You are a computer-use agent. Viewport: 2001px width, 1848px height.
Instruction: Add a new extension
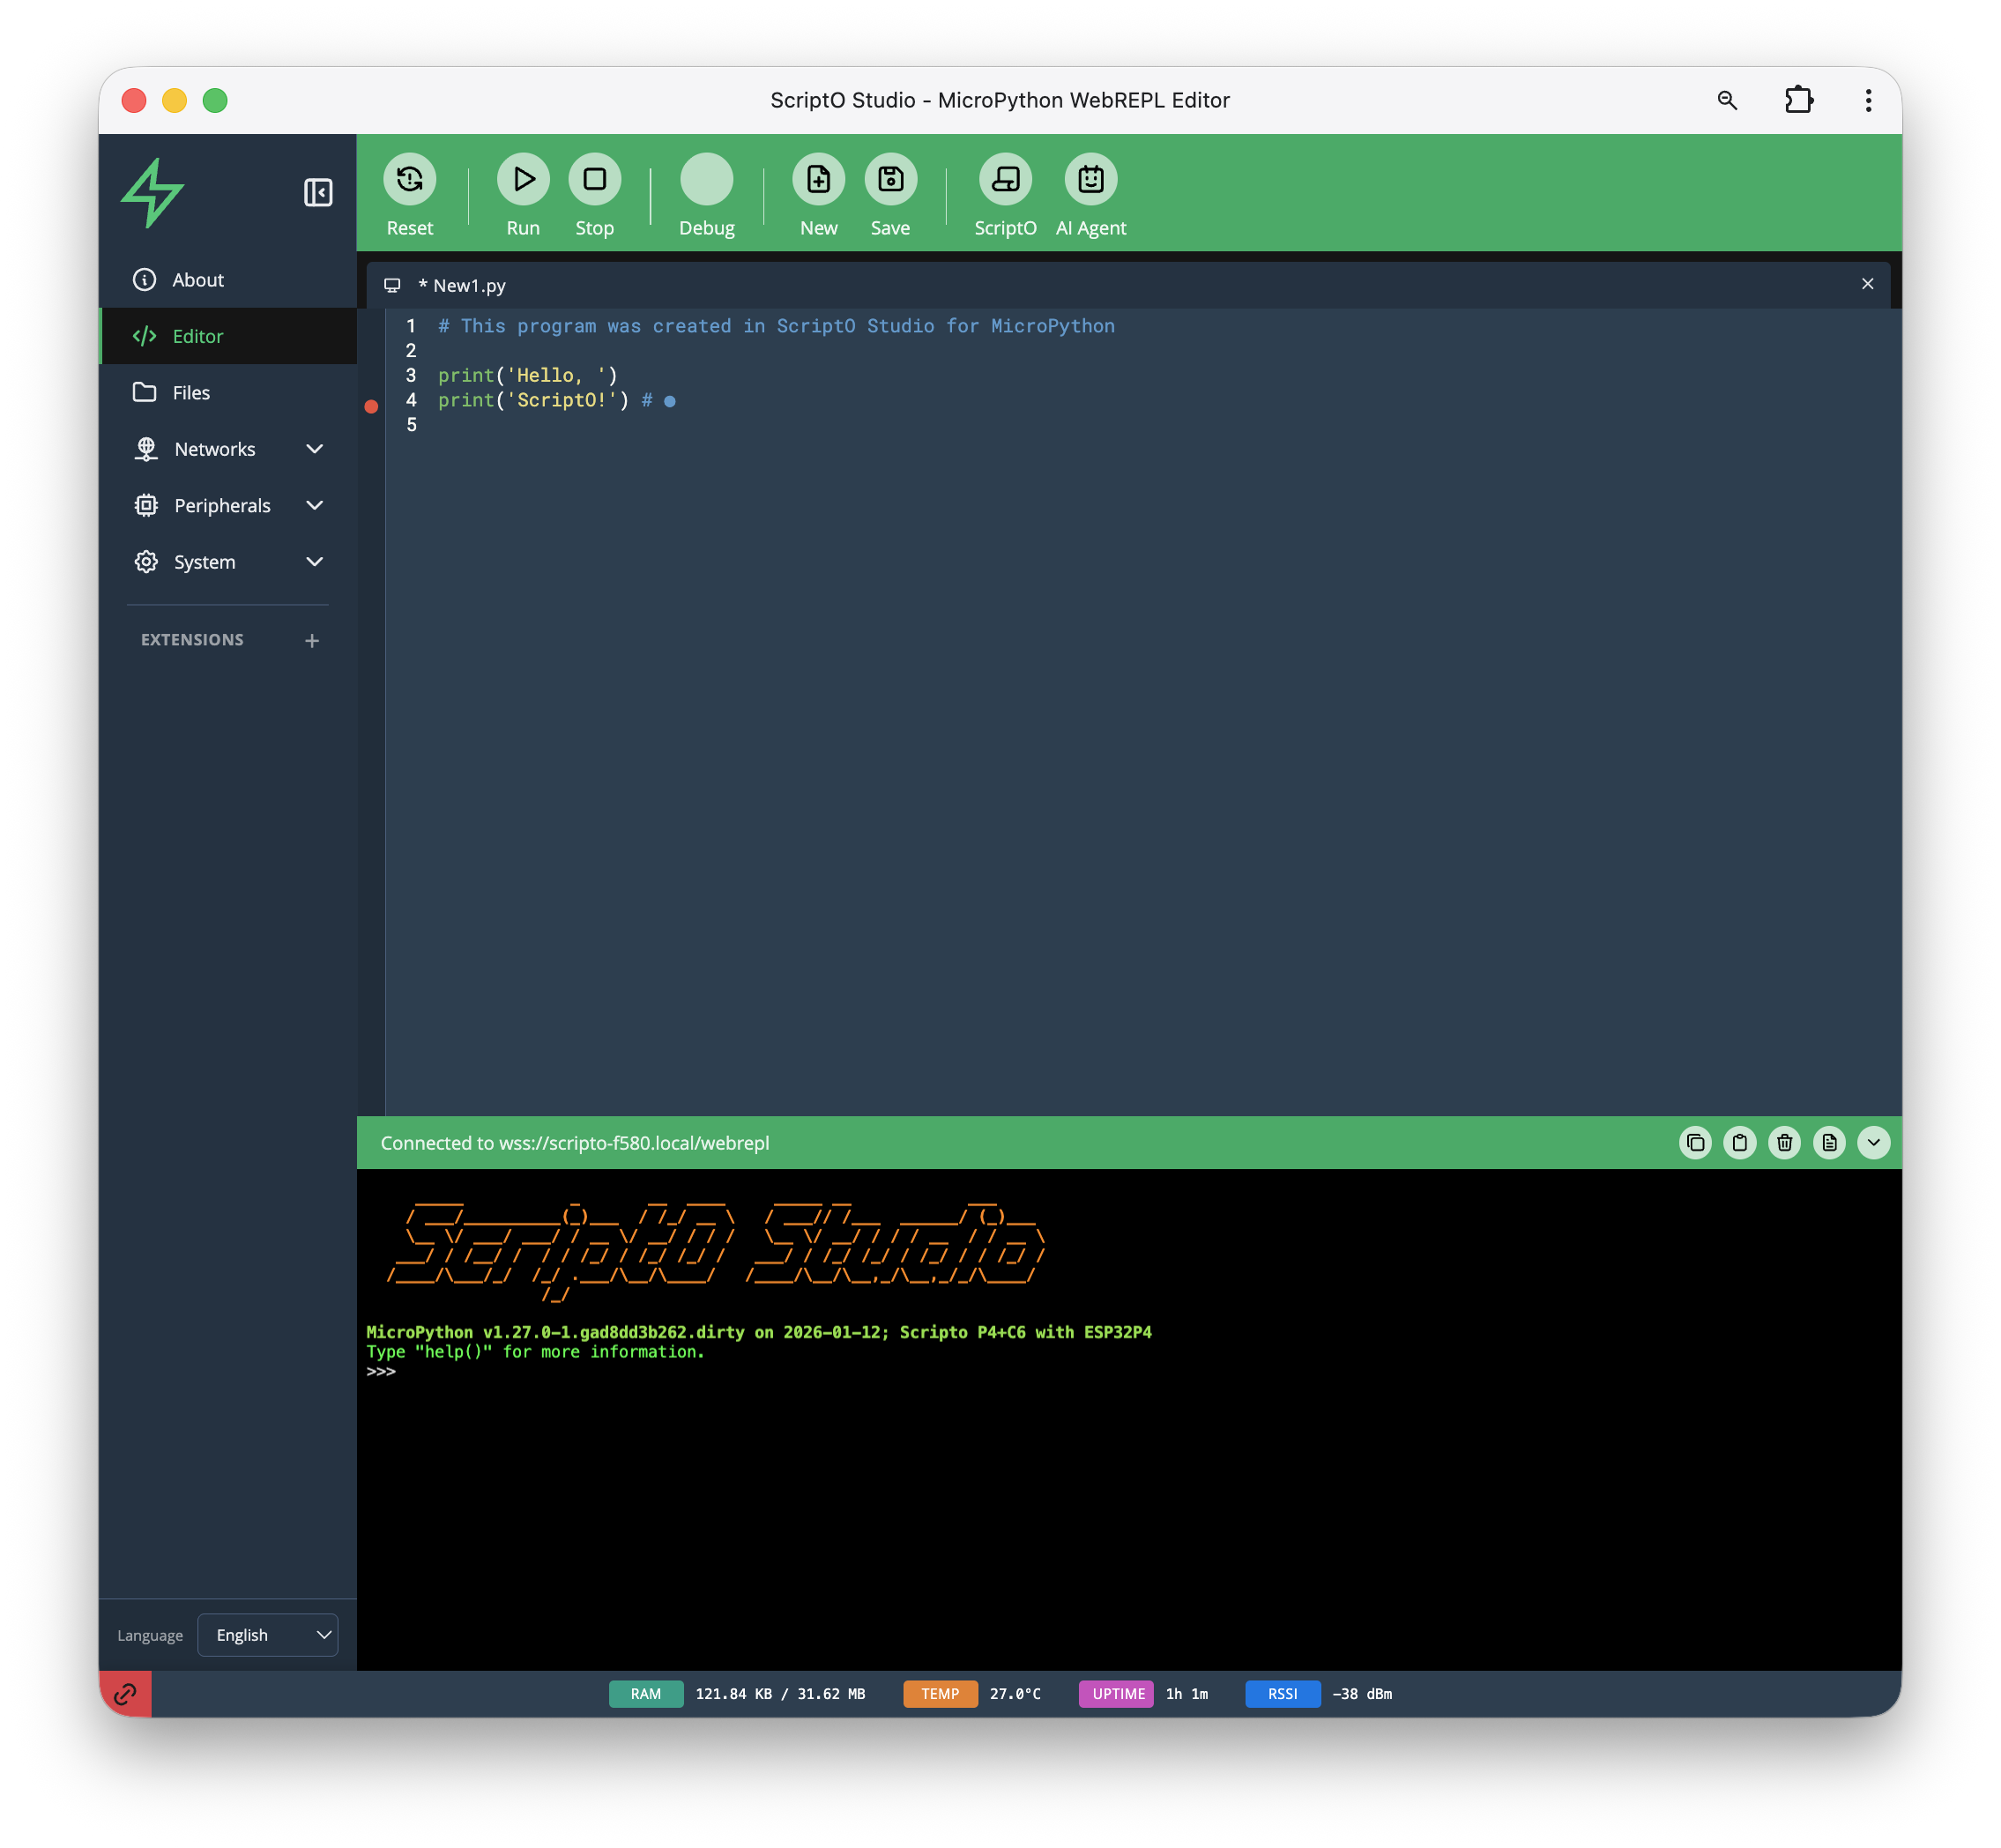[312, 641]
